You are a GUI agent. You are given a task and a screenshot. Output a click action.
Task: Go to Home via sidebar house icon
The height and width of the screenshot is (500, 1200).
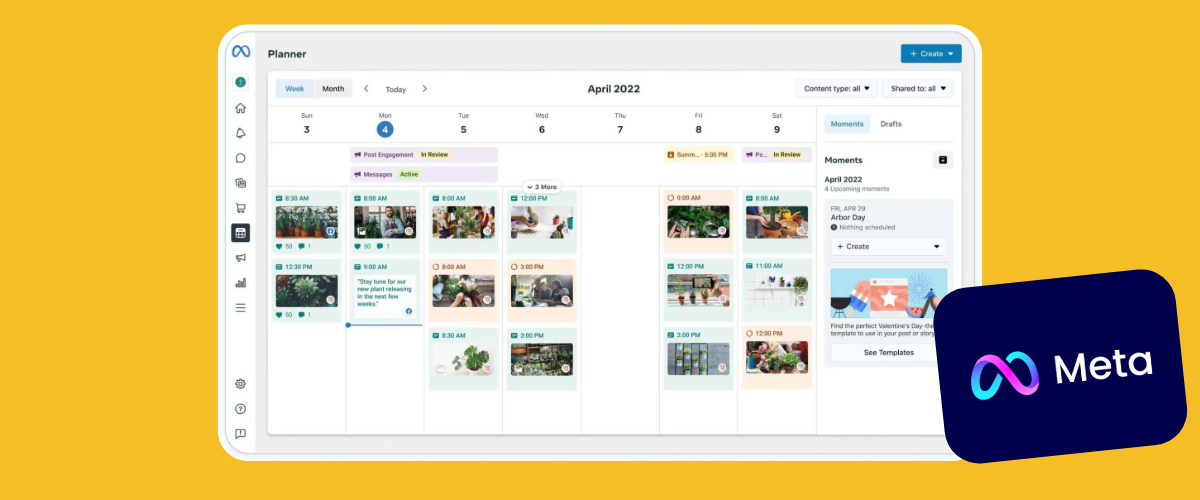240,108
